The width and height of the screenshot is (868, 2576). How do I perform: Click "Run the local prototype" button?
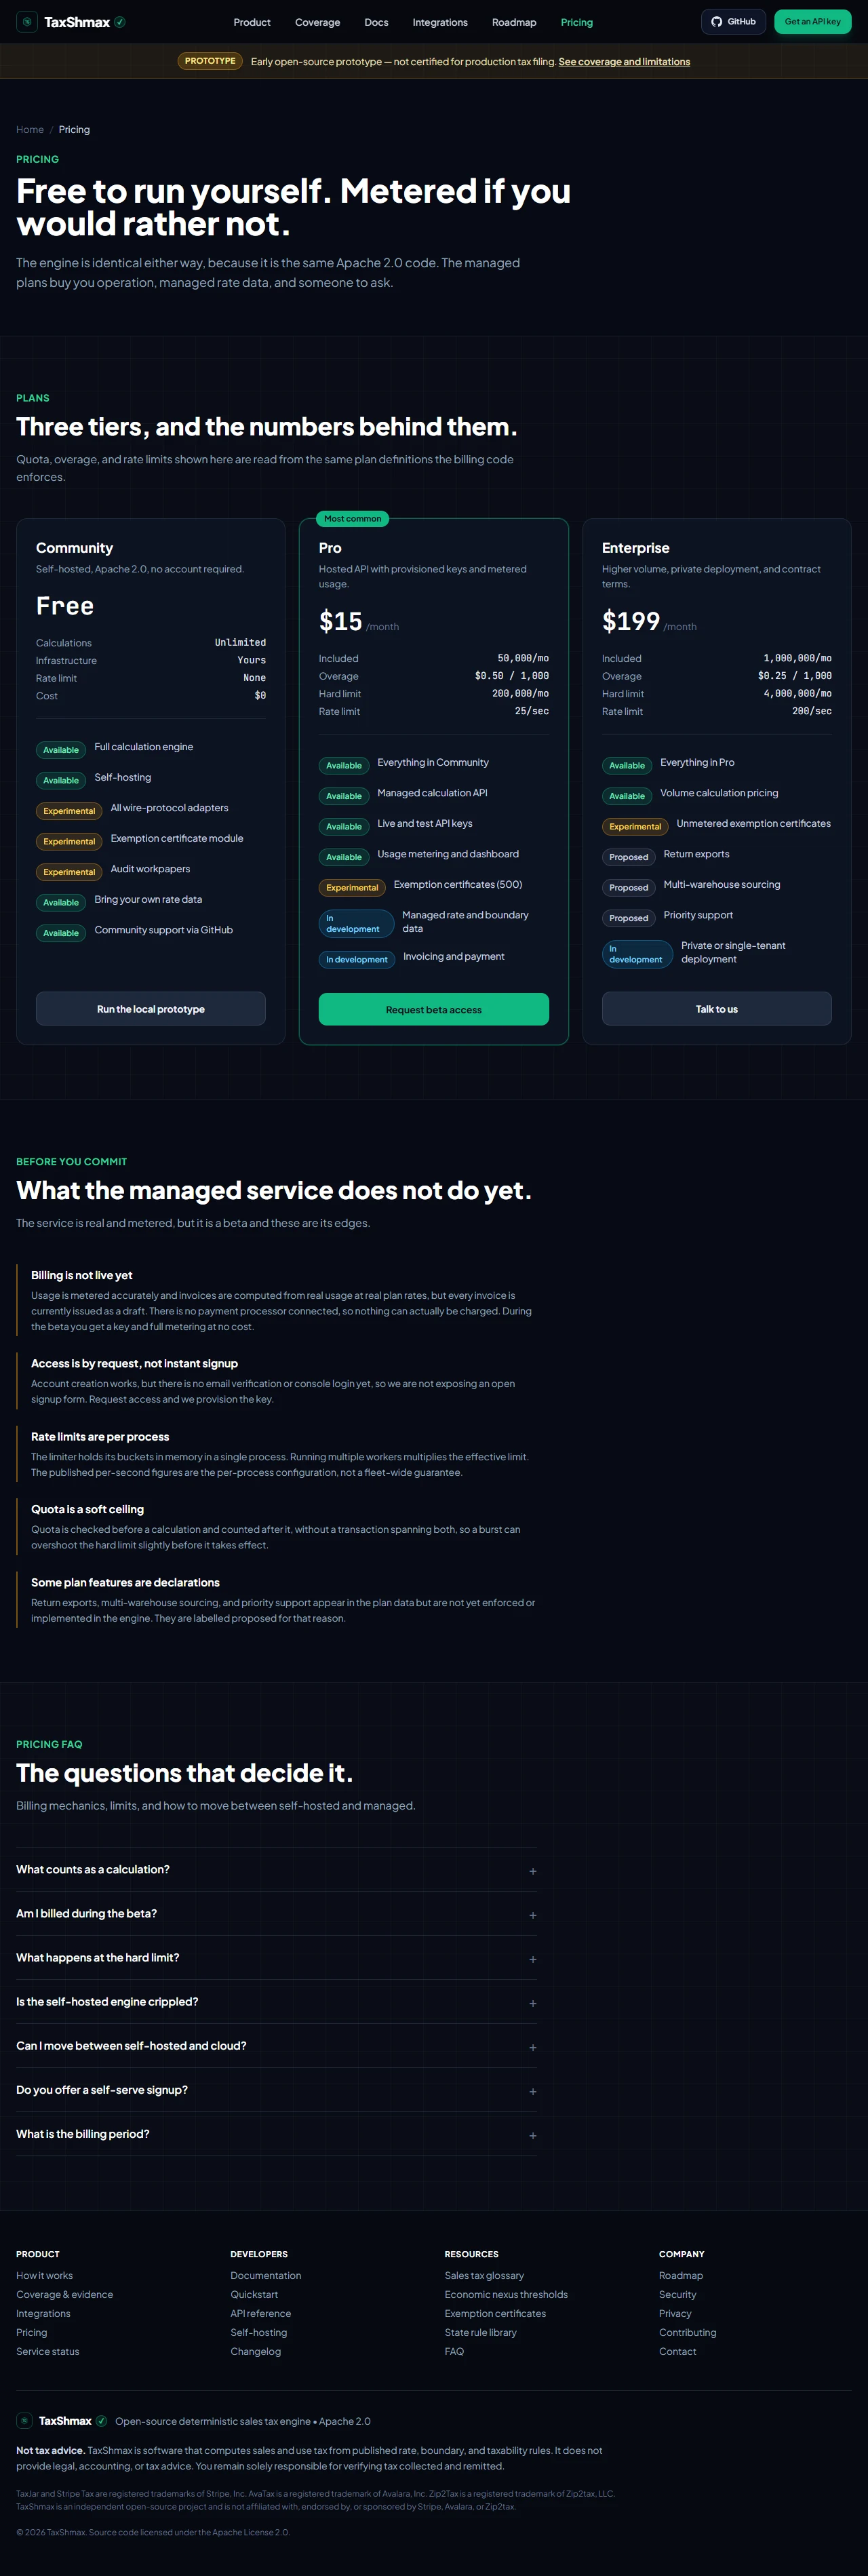[x=151, y=1009]
